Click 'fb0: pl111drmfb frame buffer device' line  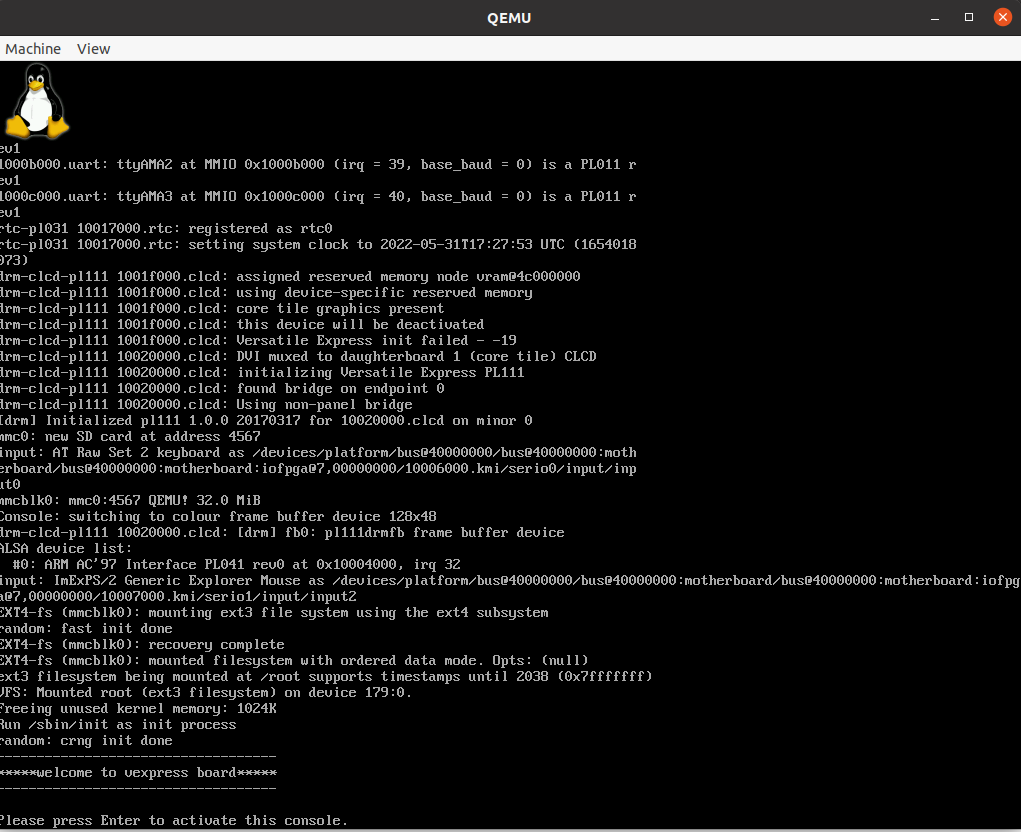coord(282,533)
